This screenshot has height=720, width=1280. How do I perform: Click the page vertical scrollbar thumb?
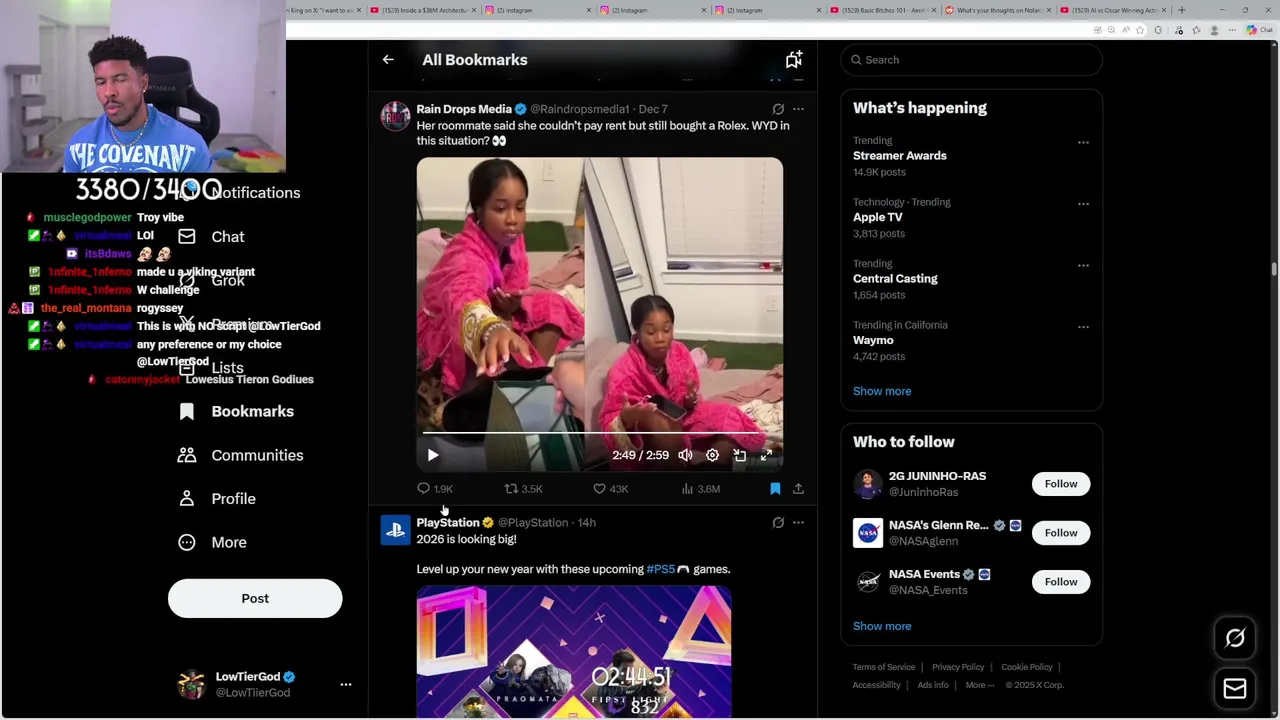click(1274, 268)
